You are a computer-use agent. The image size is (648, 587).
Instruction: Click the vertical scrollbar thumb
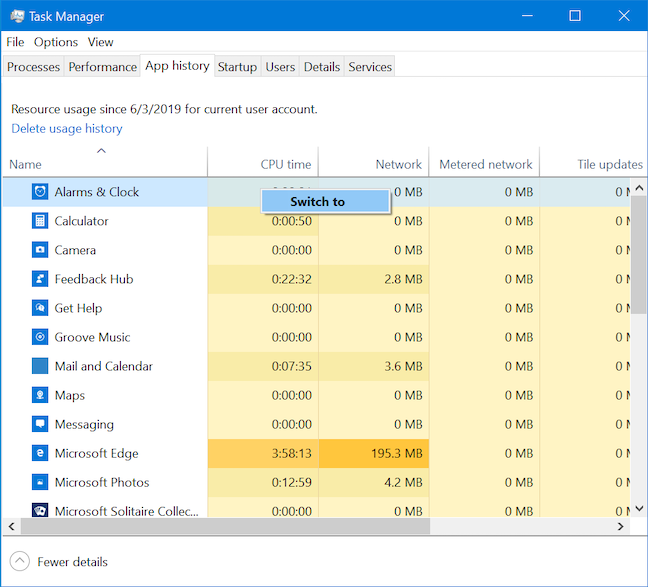coord(639,255)
